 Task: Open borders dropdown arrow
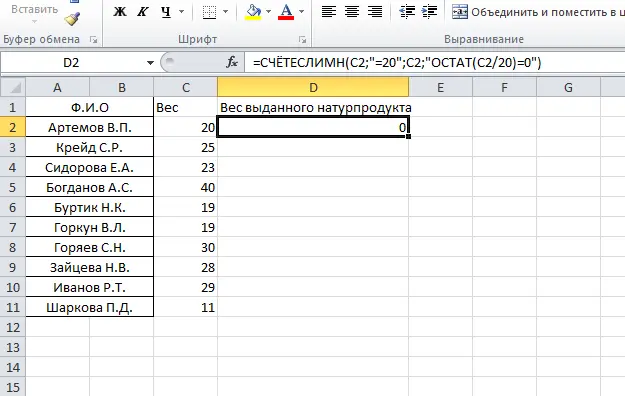pos(225,12)
